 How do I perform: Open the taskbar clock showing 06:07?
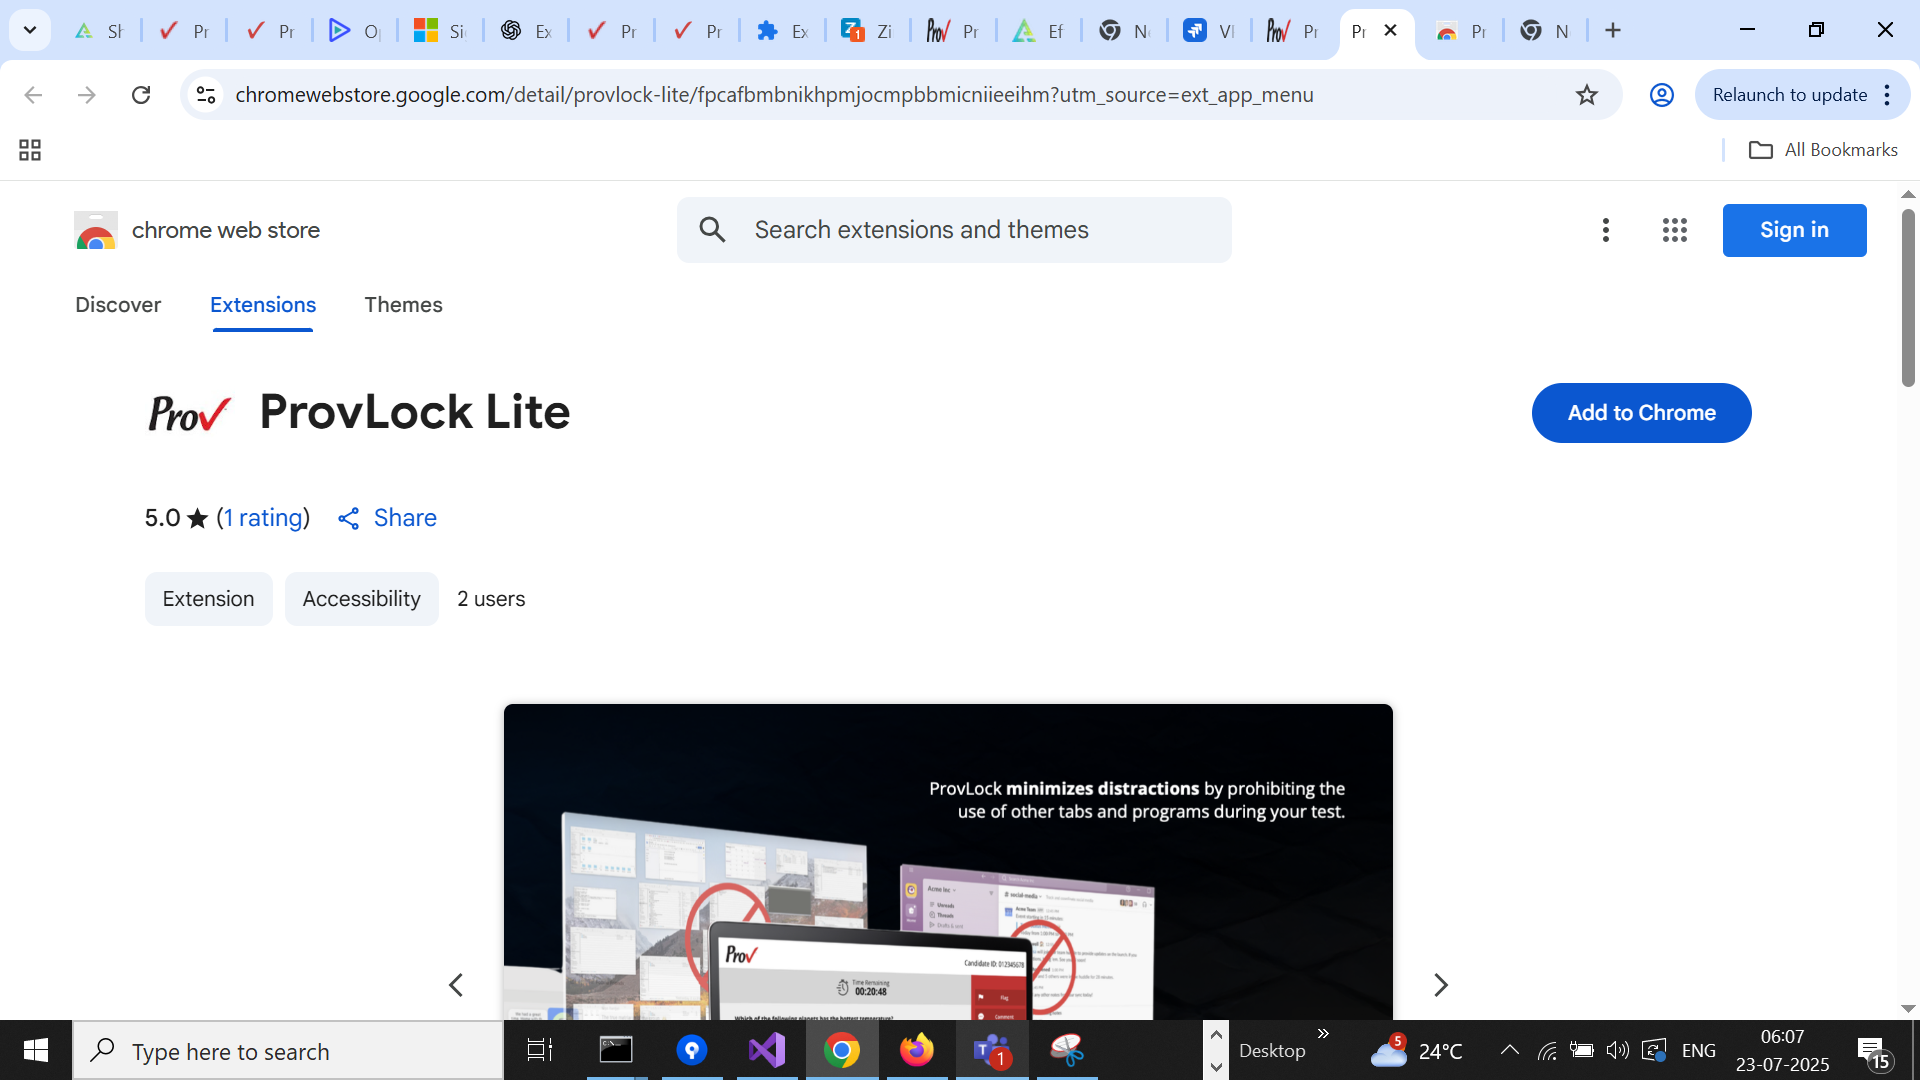1782,1050
